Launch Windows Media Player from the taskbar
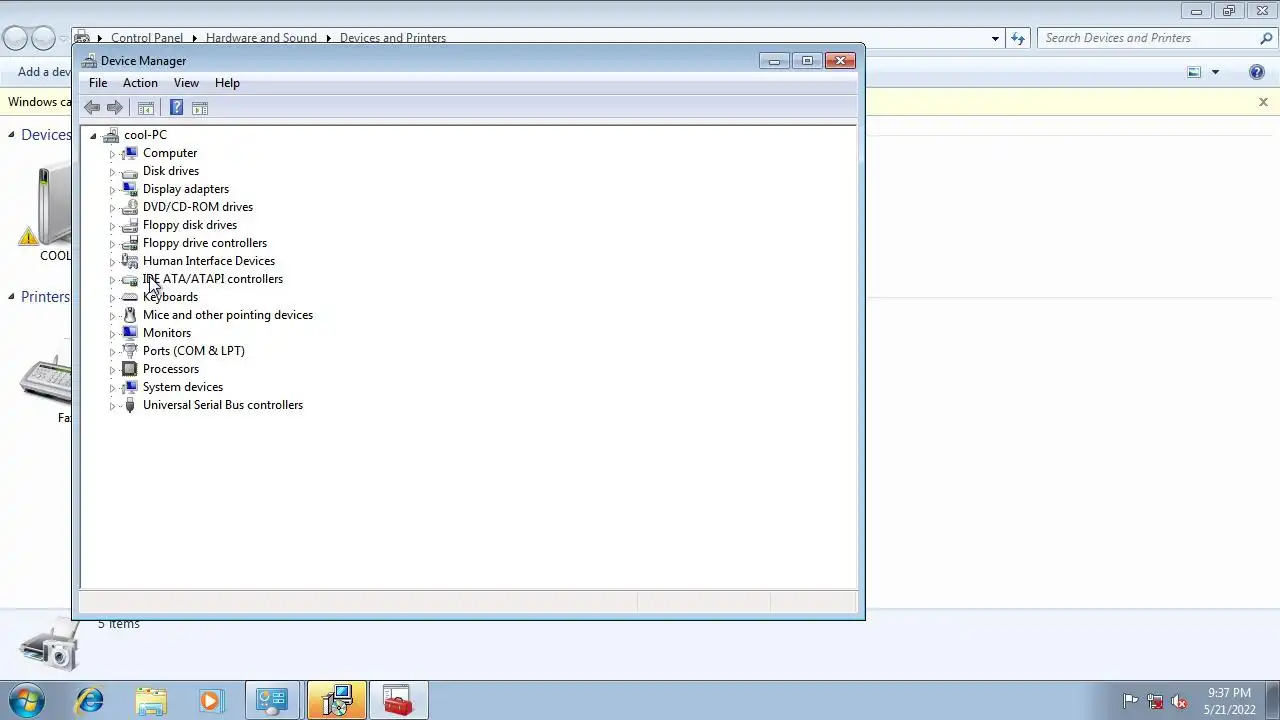This screenshot has width=1280, height=720. click(x=211, y=700)
